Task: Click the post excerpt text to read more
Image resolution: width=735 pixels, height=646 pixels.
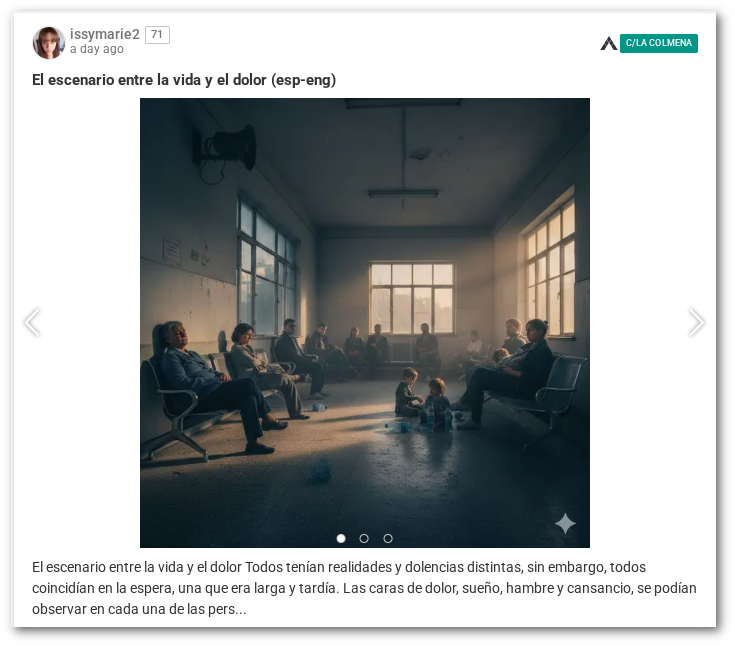Action: click(364, 588)
